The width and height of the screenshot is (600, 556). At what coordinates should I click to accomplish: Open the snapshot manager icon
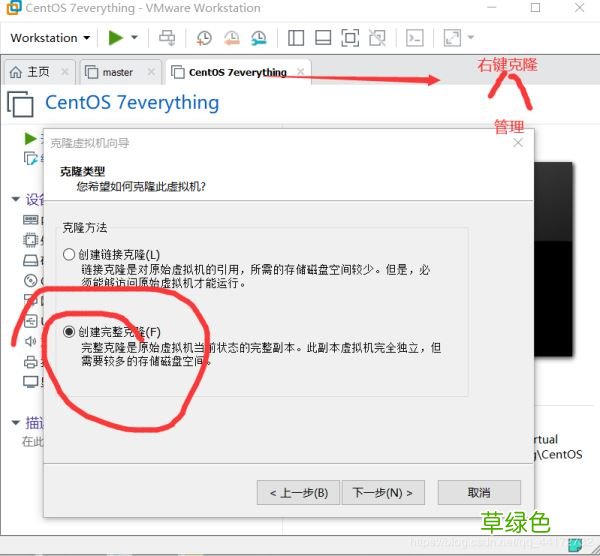pyautogui.click(x=259, y=38)
